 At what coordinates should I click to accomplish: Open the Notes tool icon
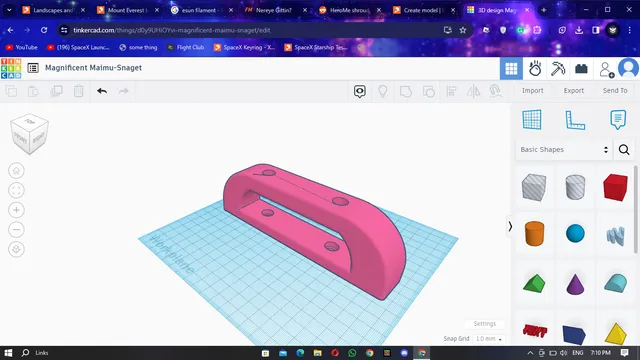(x=618, y=120)
